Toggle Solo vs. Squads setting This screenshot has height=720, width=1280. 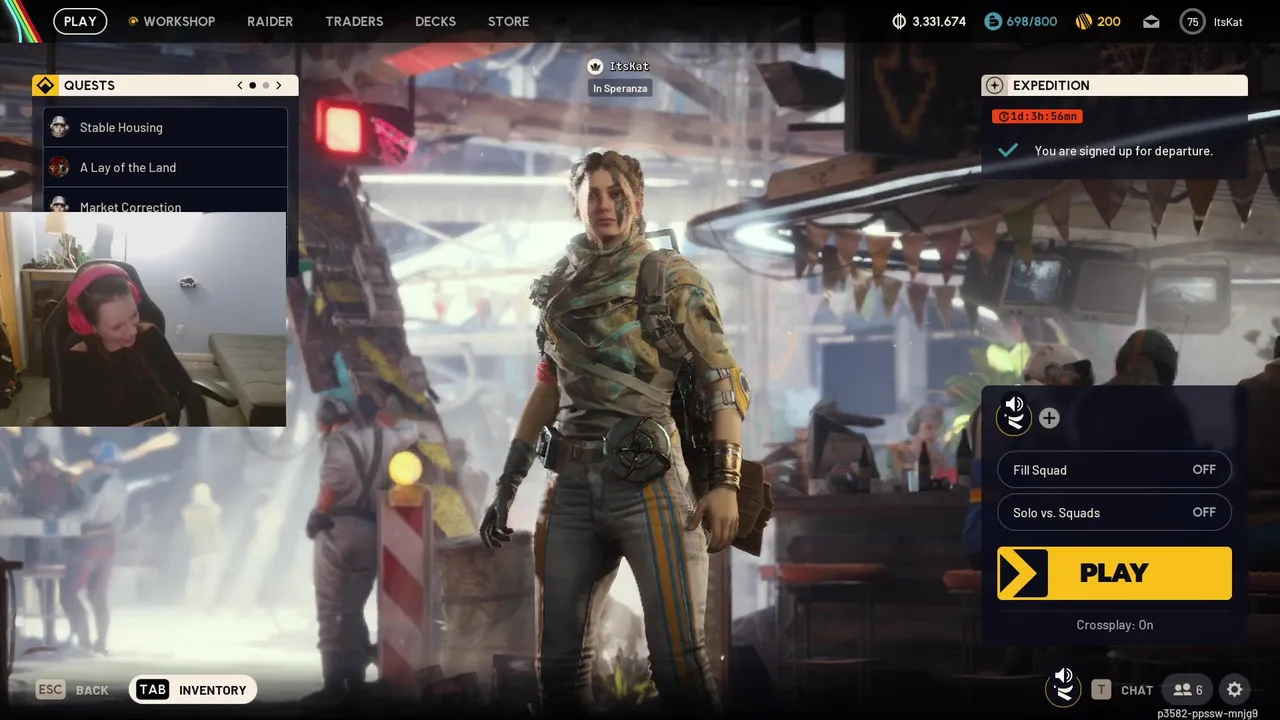pos(1114,512)
